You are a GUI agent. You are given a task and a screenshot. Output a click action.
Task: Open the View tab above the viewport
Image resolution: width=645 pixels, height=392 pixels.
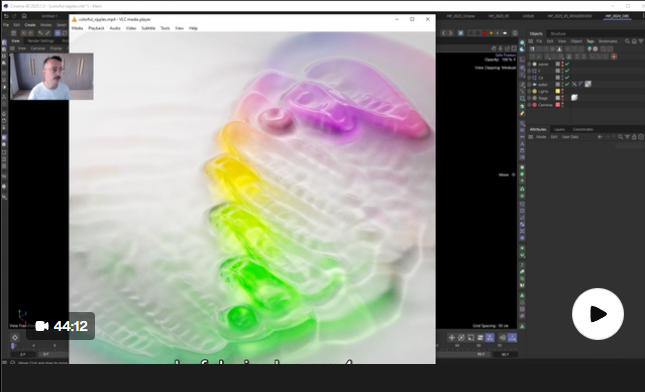(16, 41)
